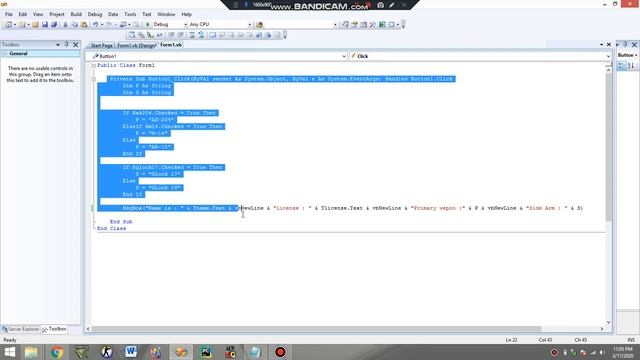Click the Find in Files icon
Screen dimensions: 640x360
tap(259, 24)
